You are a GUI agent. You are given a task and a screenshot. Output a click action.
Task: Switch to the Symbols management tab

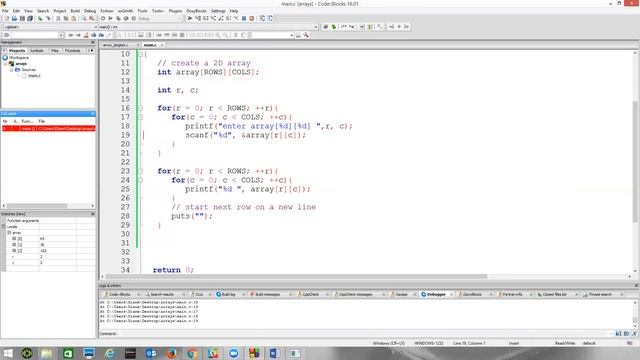[x=36, y=51]
